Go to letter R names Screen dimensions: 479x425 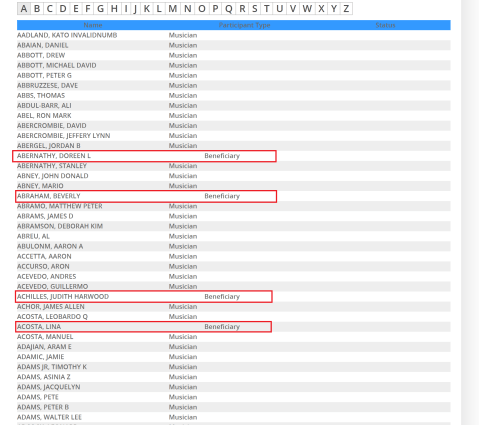(242, 9)
